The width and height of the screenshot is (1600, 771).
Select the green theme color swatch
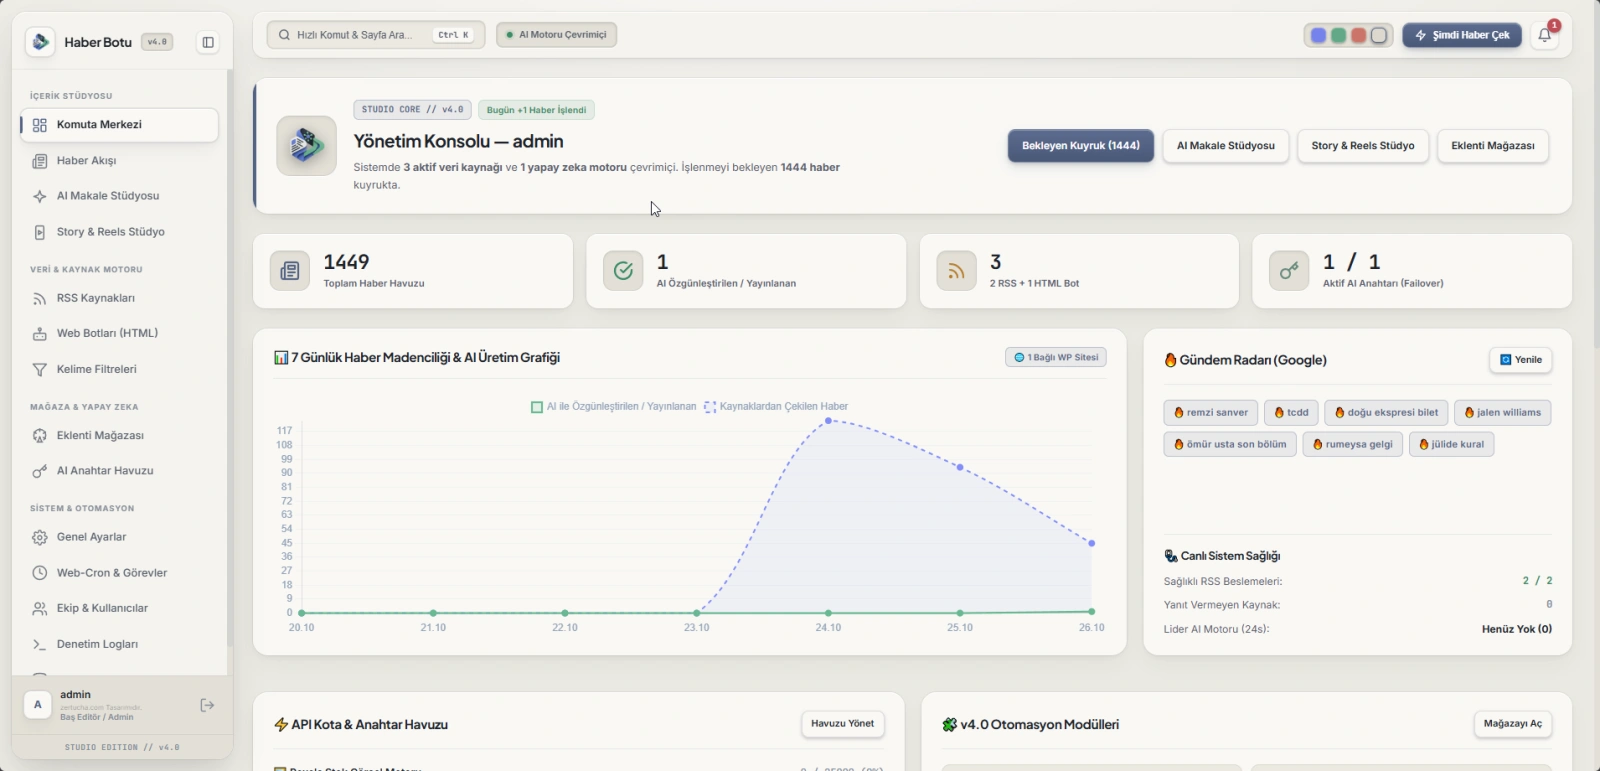point(1338,35)
